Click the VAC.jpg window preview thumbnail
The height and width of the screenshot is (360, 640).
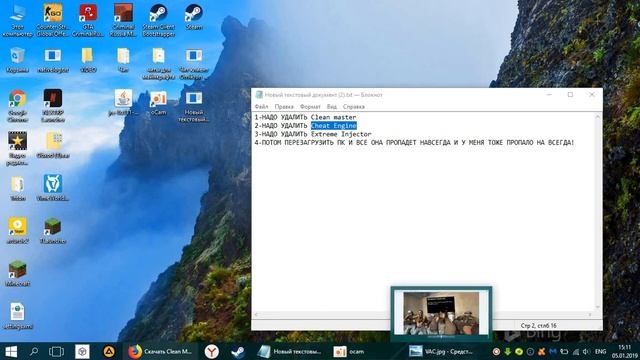[x=441, y=313]
